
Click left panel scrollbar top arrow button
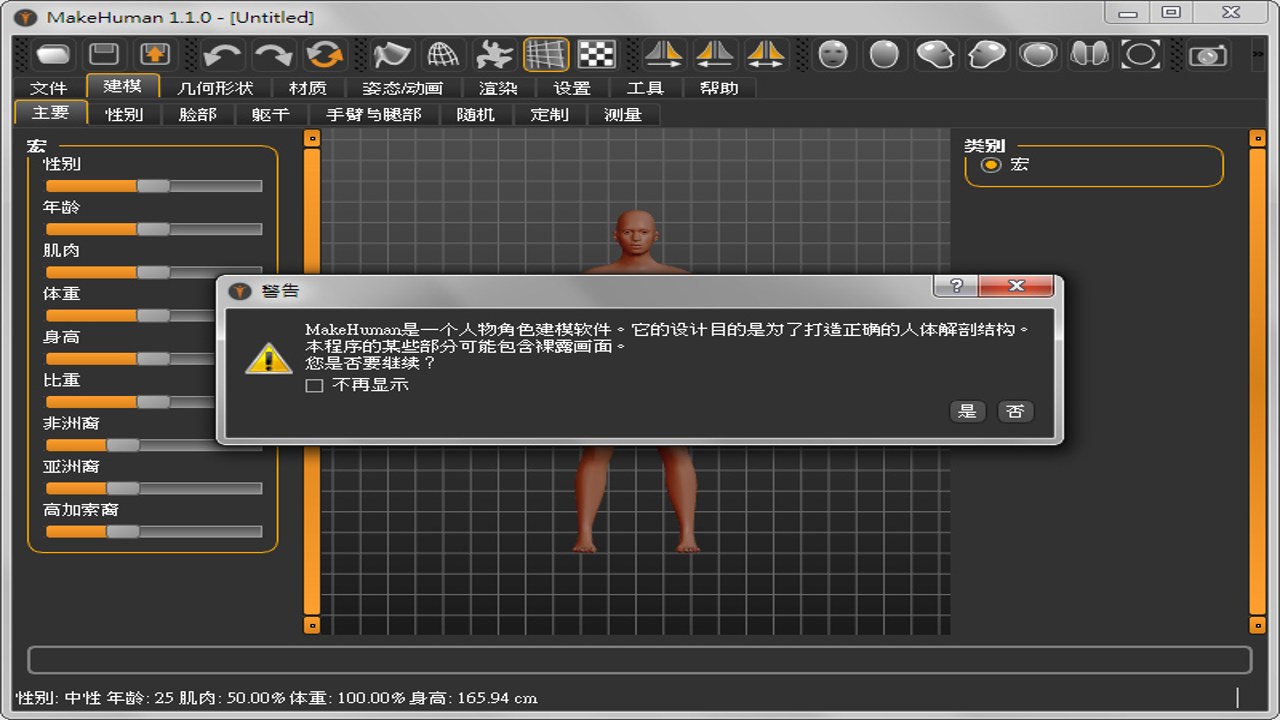click(x=312, y=138)
